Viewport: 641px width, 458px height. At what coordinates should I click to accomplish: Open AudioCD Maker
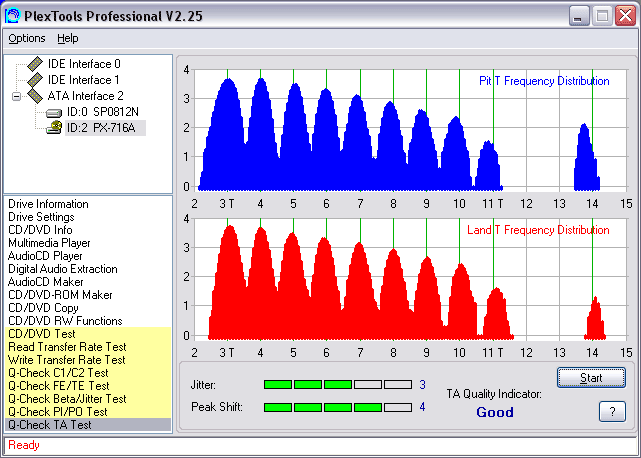point(45,282)
